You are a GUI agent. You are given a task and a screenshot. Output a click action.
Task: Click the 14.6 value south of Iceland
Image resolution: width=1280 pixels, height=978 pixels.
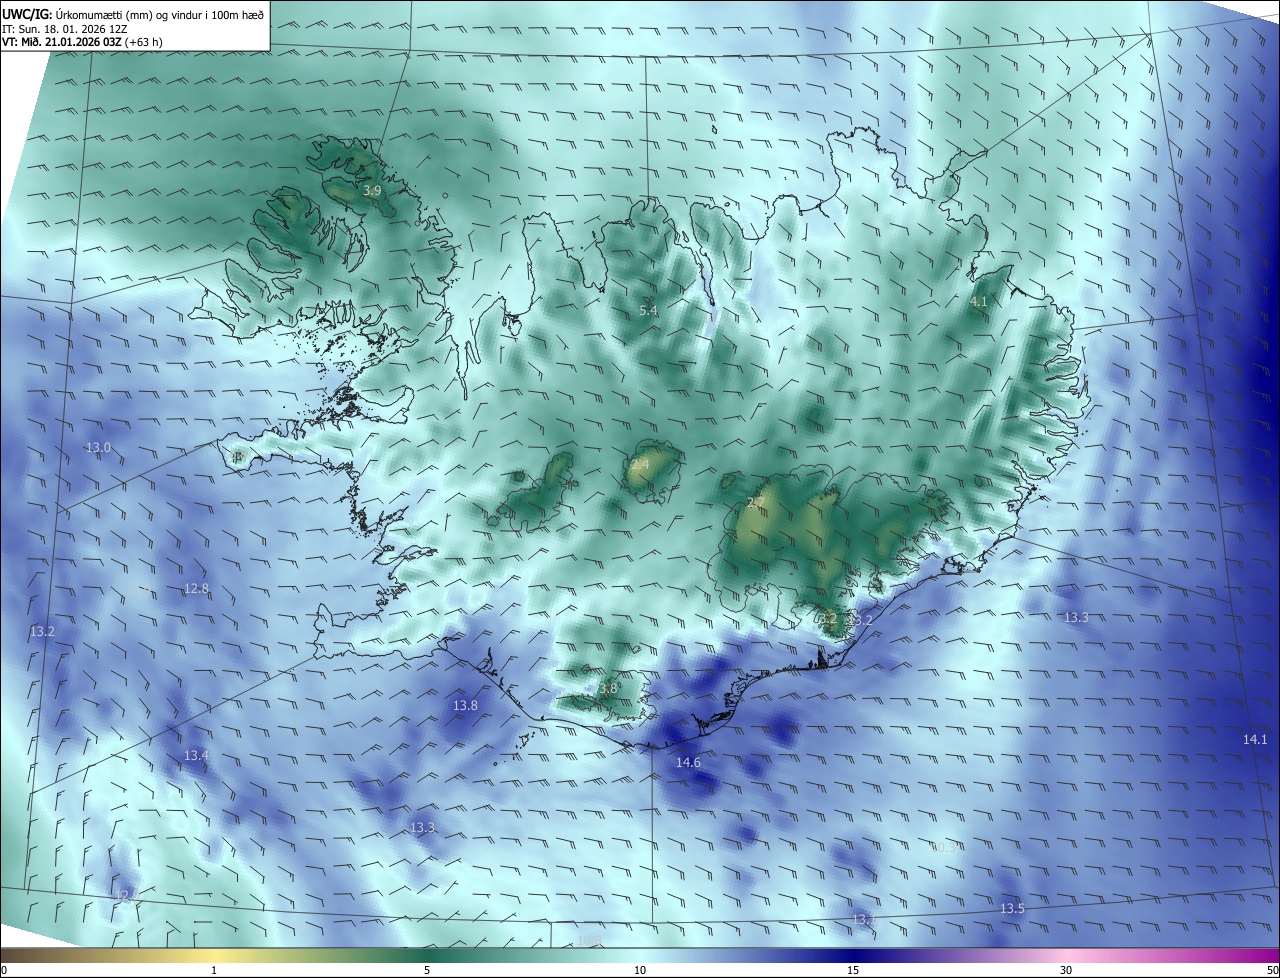click(x=688, y=762)
